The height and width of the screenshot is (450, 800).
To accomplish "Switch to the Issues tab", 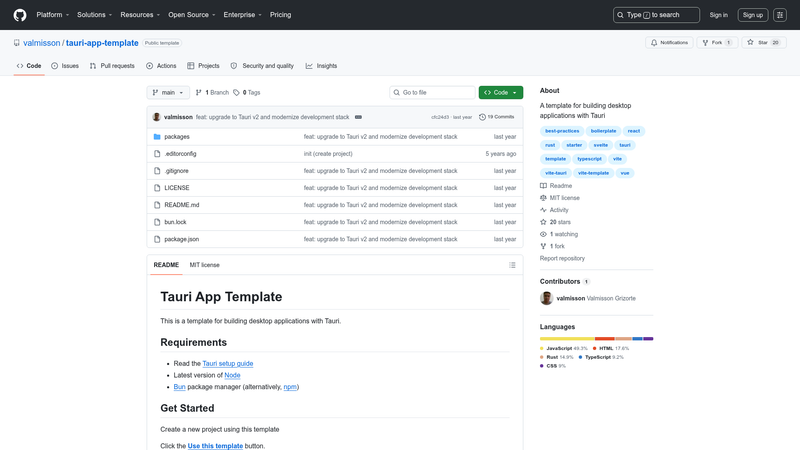I will point(65,66).
